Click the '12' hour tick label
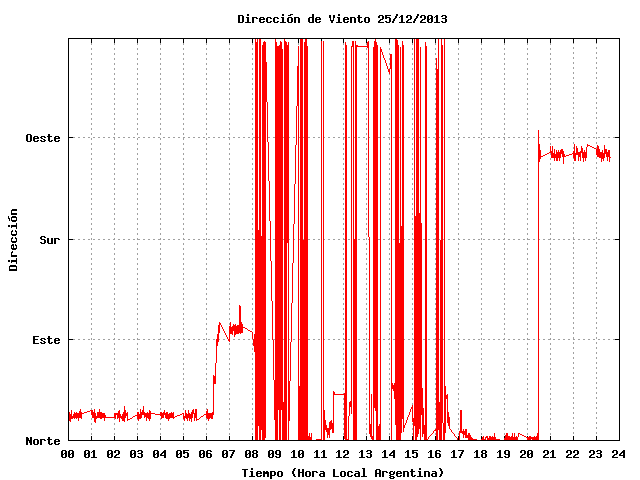Screen dimensions: 640x480 tap(343, 454)
